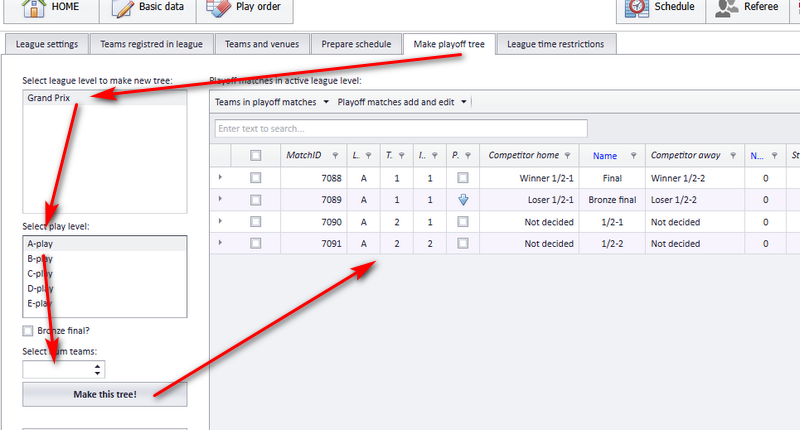Switch to League settings tab
The height and width of the screenshot is (430, 800).
pyautogui.click(x=47, y=44)
